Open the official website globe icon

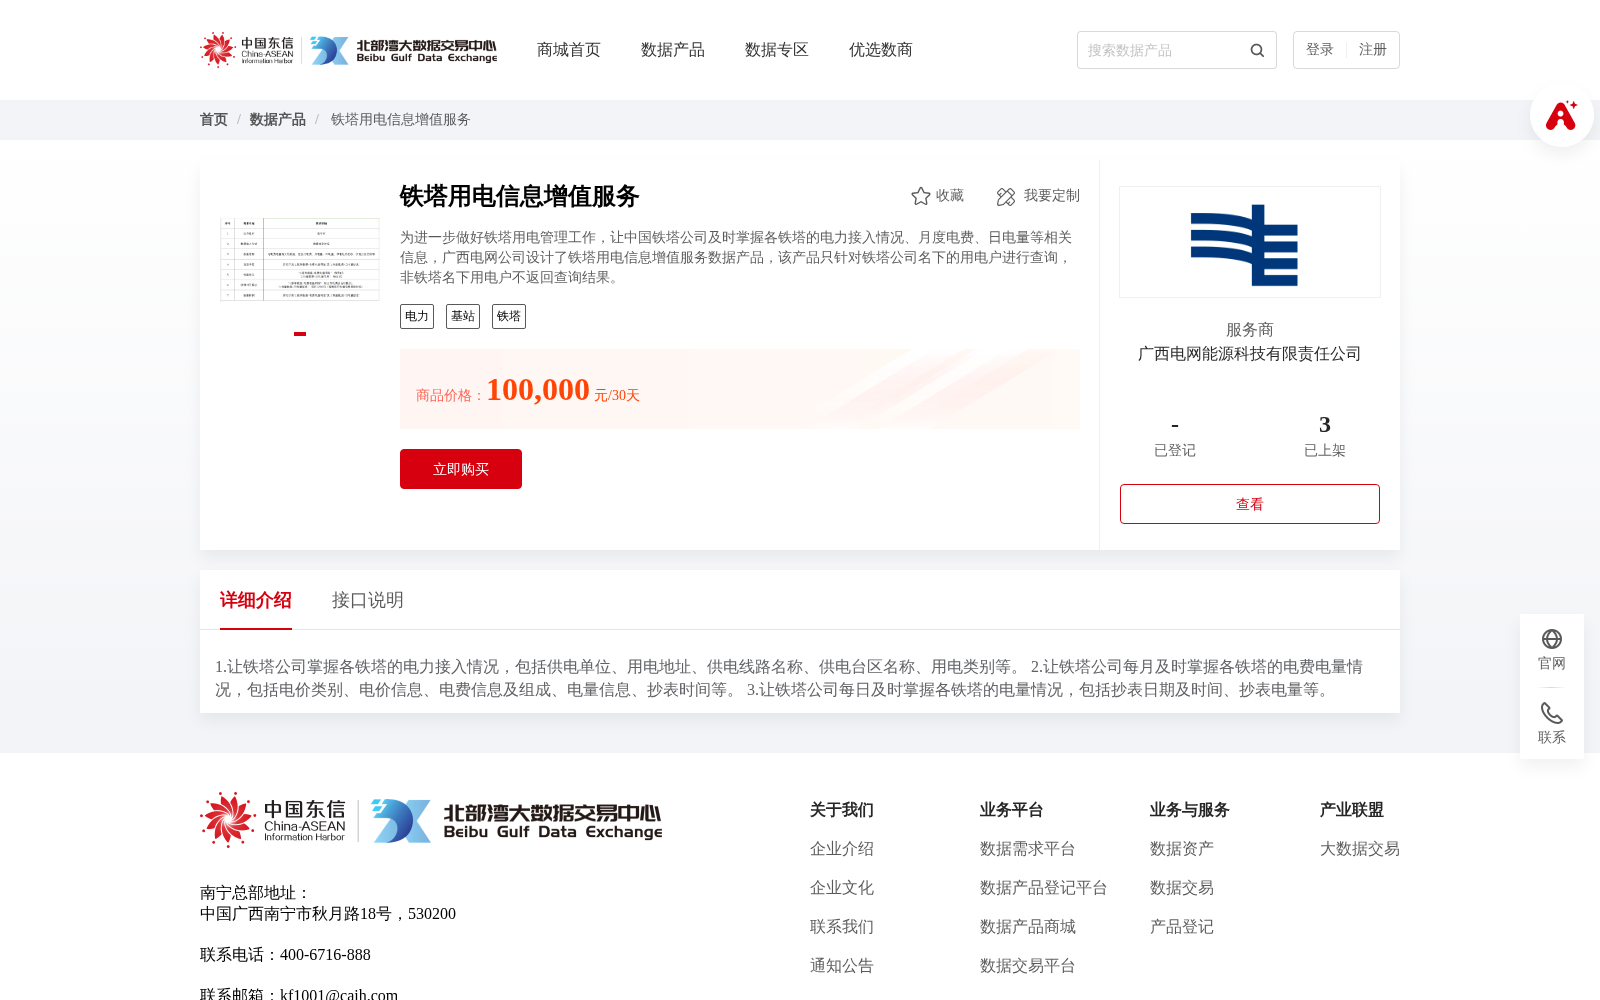1552,639
